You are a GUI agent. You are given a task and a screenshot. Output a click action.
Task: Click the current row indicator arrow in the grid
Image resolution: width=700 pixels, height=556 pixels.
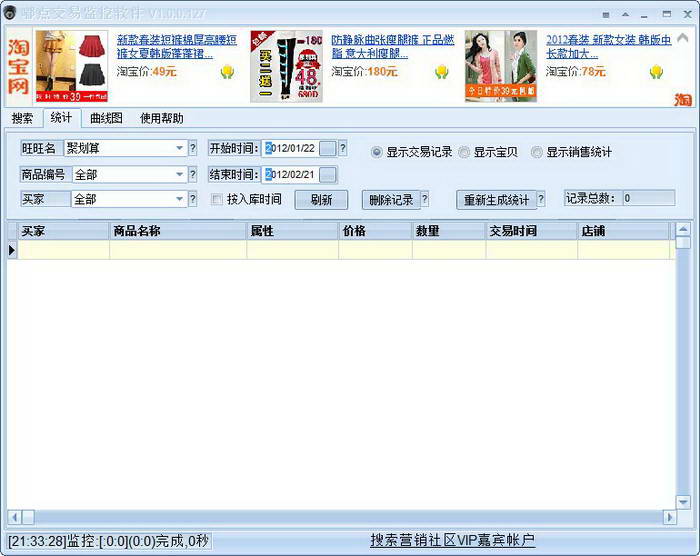pos(12,250)
